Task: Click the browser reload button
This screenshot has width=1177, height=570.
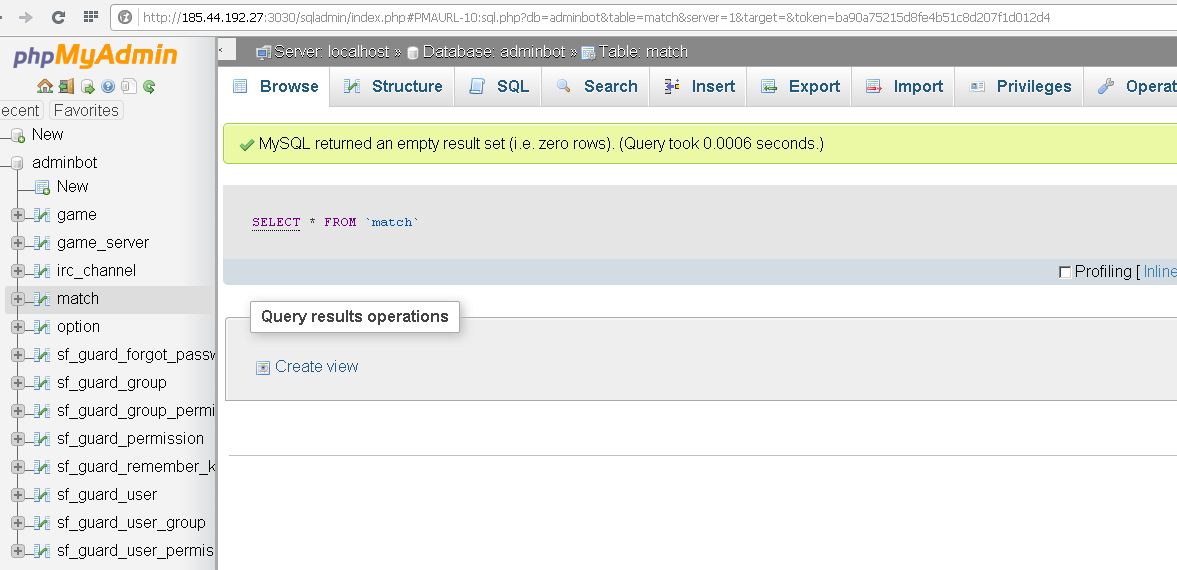Action: (x=58, y=17)
